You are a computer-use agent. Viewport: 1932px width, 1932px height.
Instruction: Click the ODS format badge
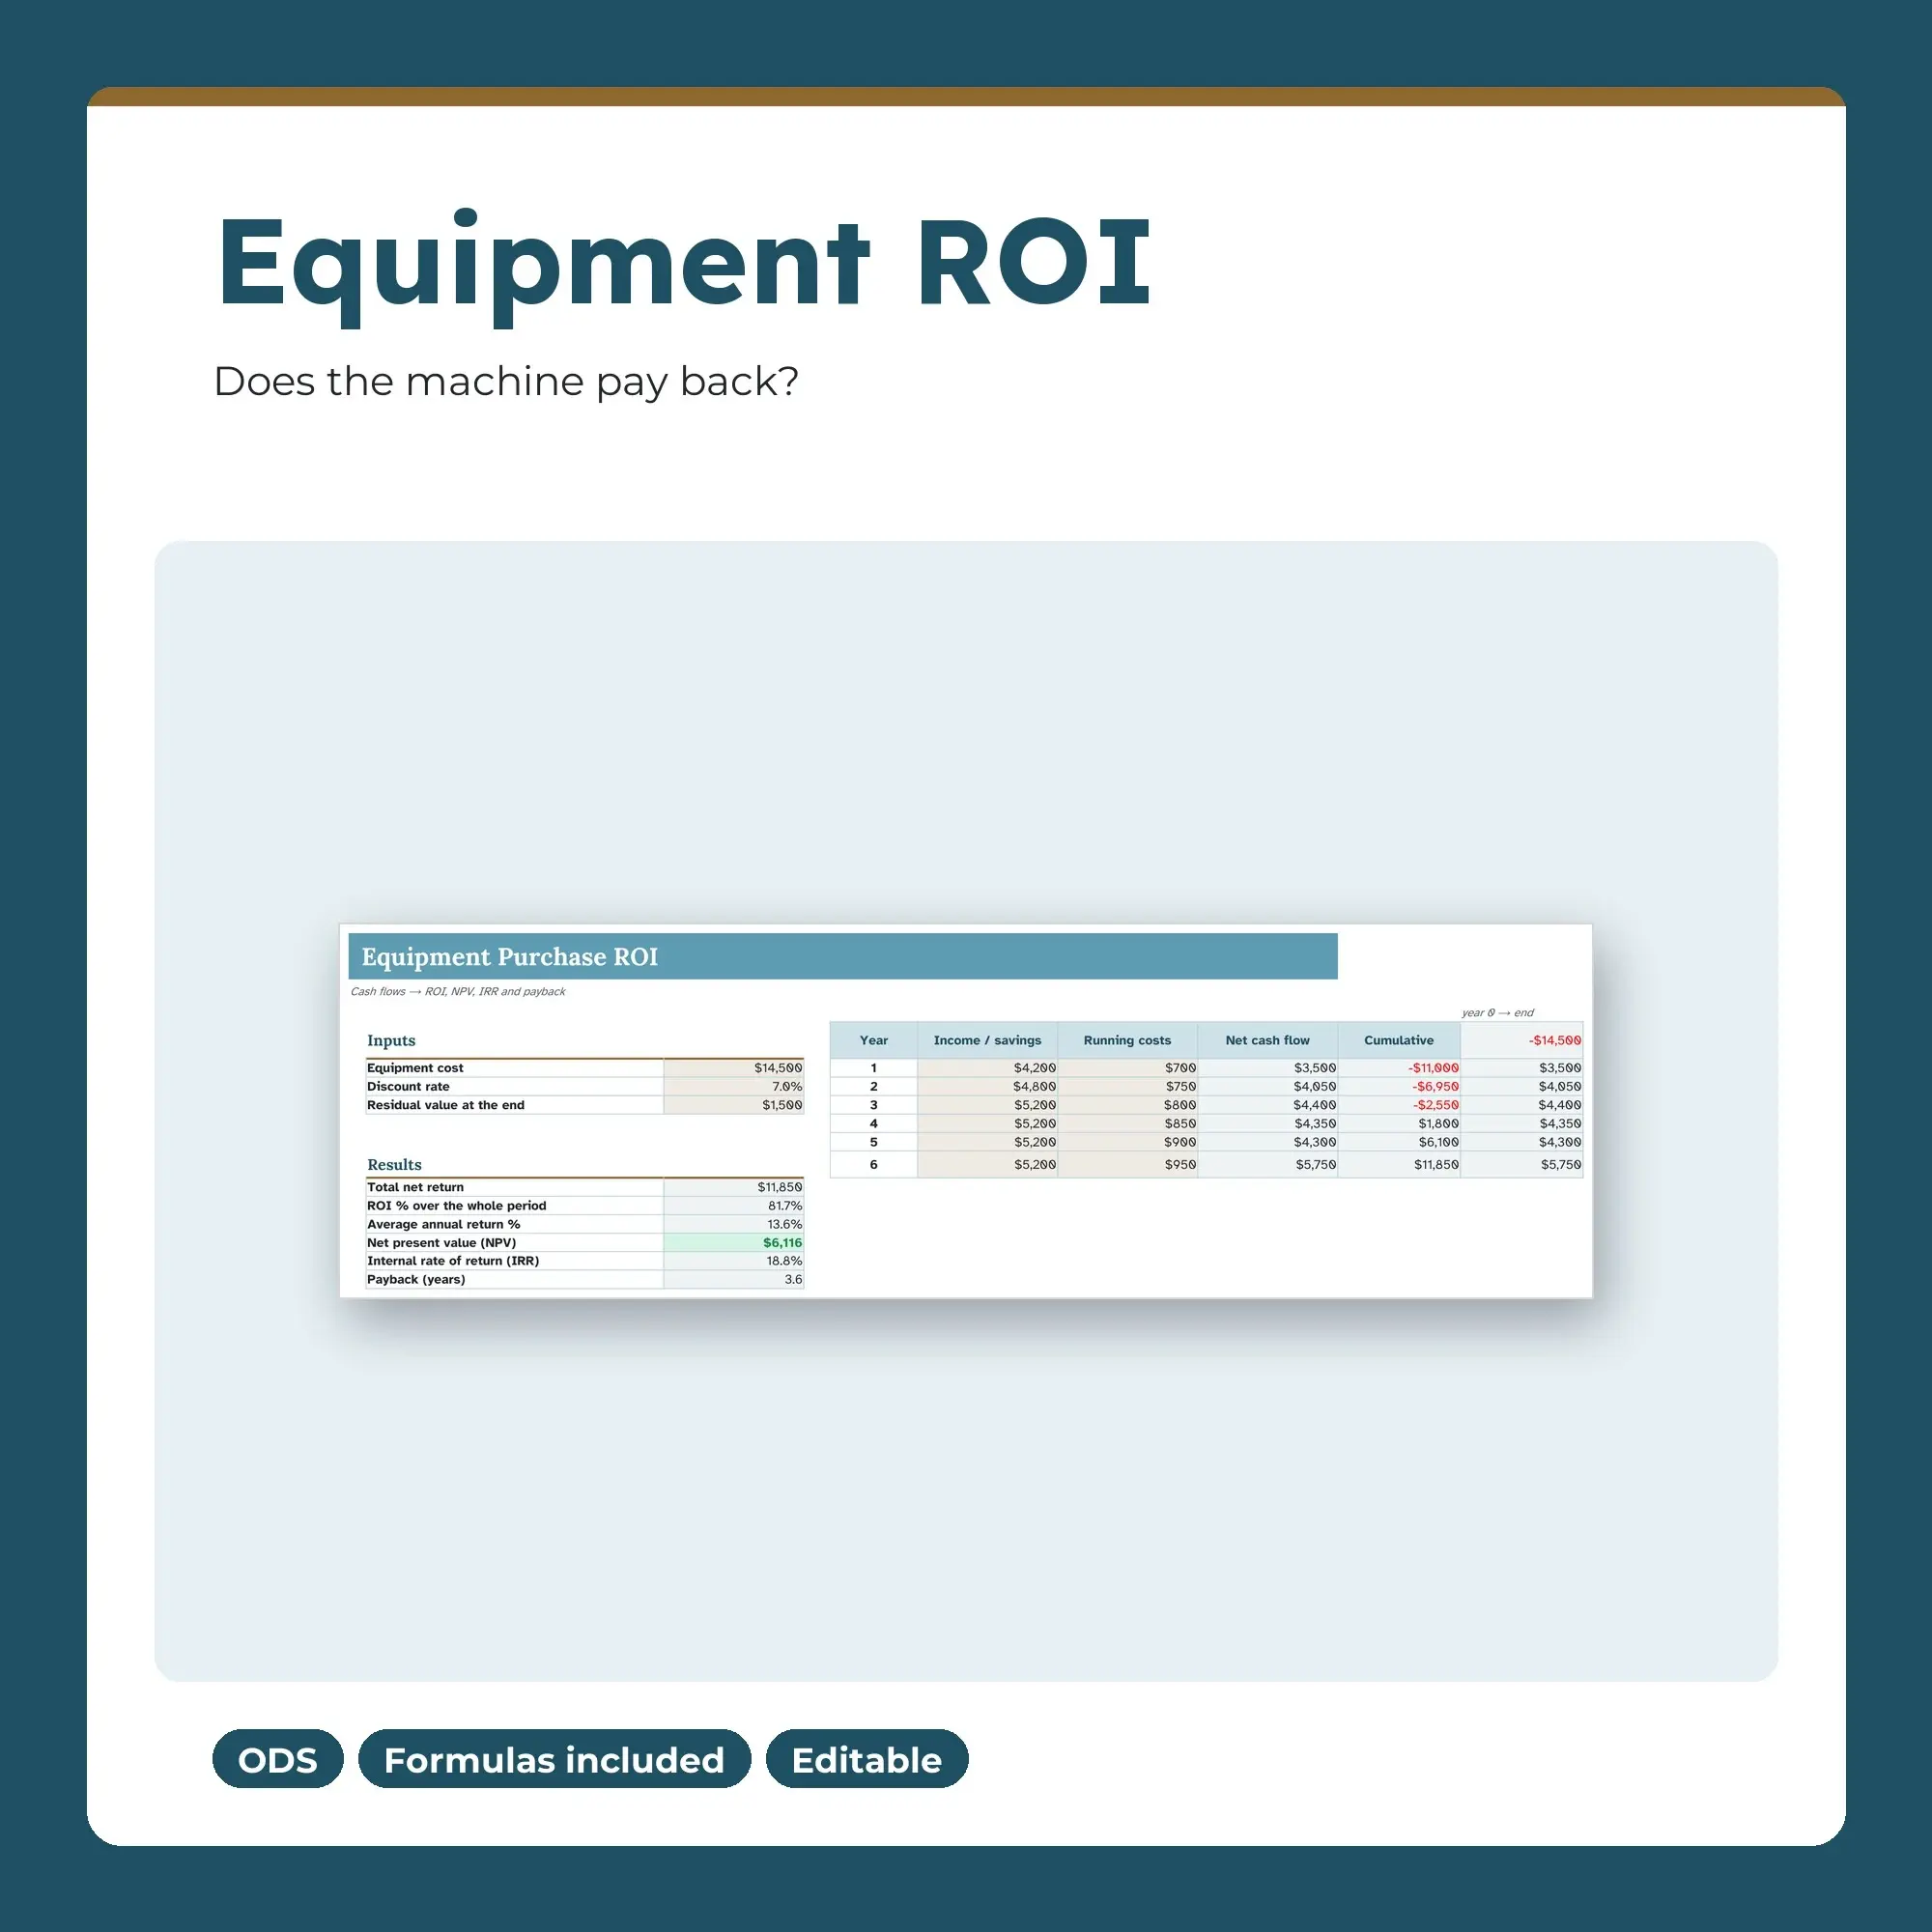(277, 1759)
